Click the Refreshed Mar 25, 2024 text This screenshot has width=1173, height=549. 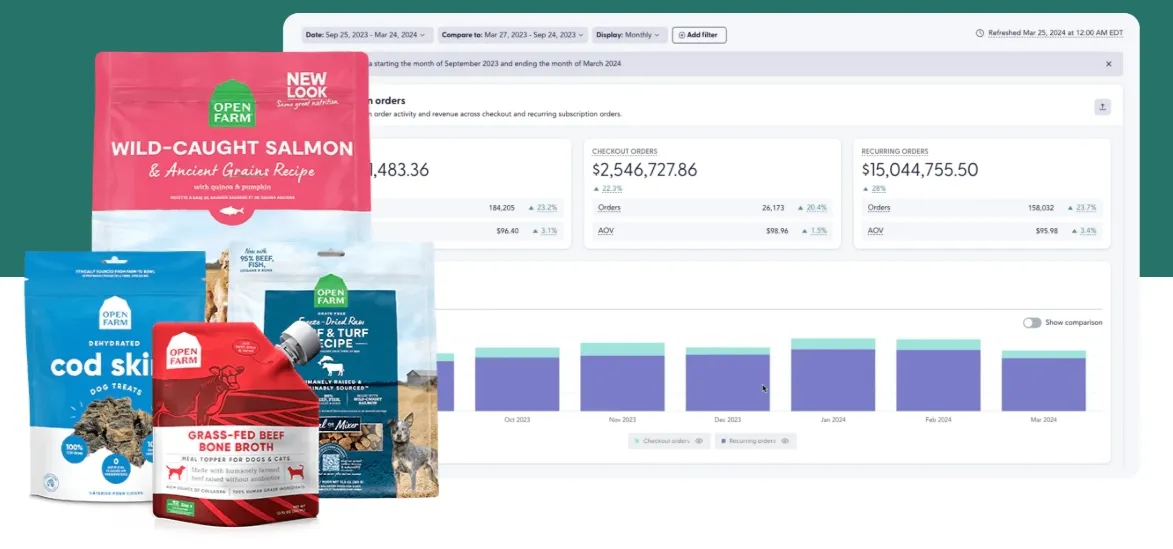(1055, 33)
